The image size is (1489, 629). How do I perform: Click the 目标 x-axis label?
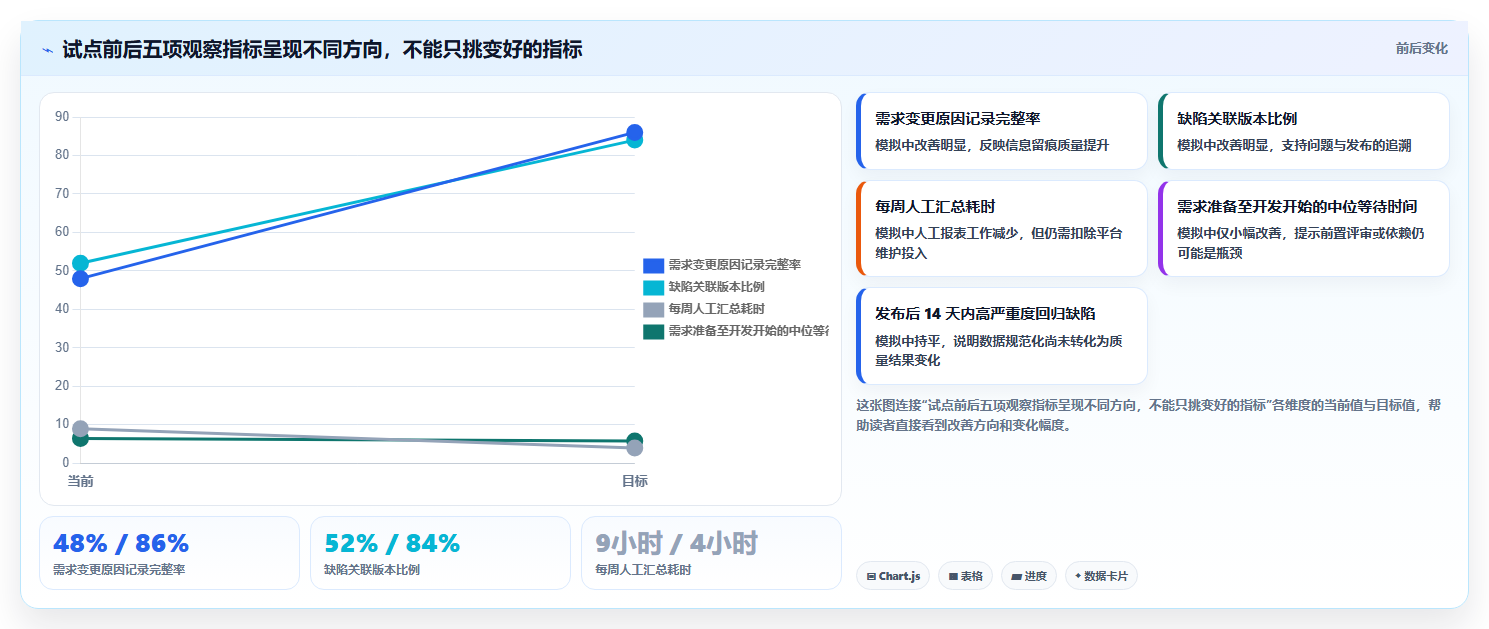tap(634, 481)
